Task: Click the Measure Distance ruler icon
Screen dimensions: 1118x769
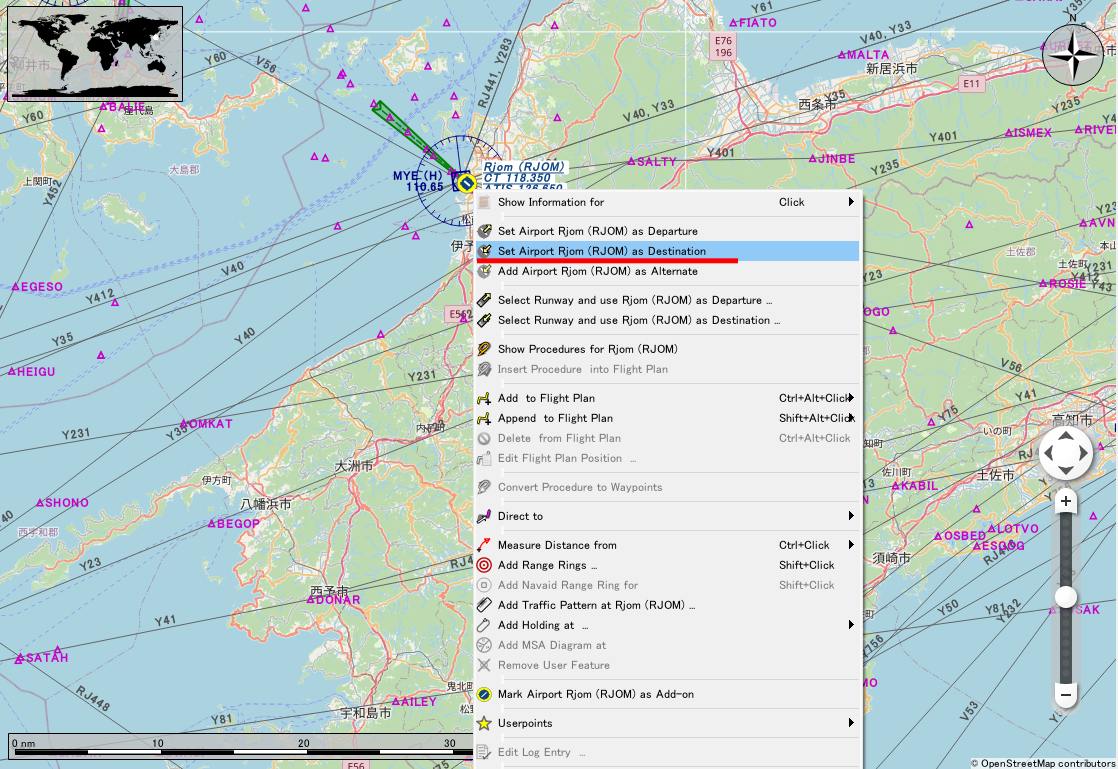Action: click(484, 545)
